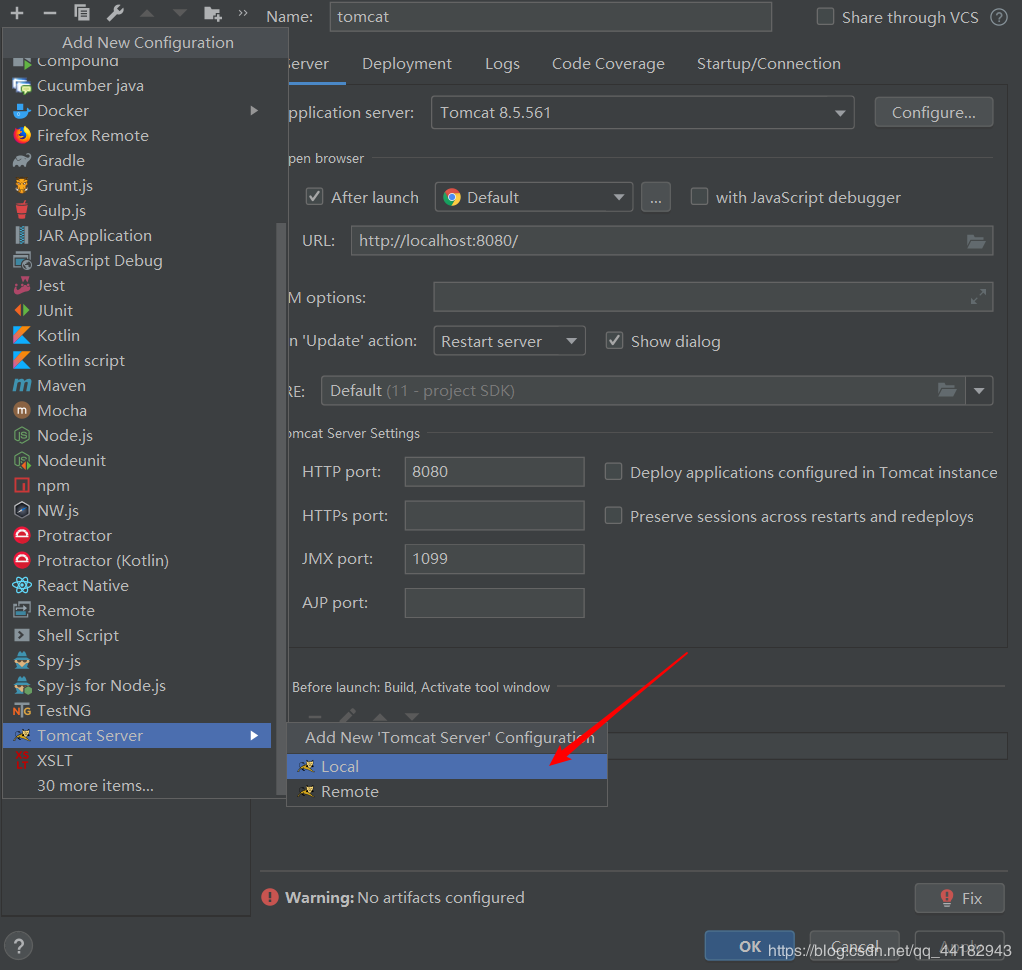This screenshot has width=1022, height=970.
Task: Click the folder icon in JRE field
Action: tap(947, 390)
